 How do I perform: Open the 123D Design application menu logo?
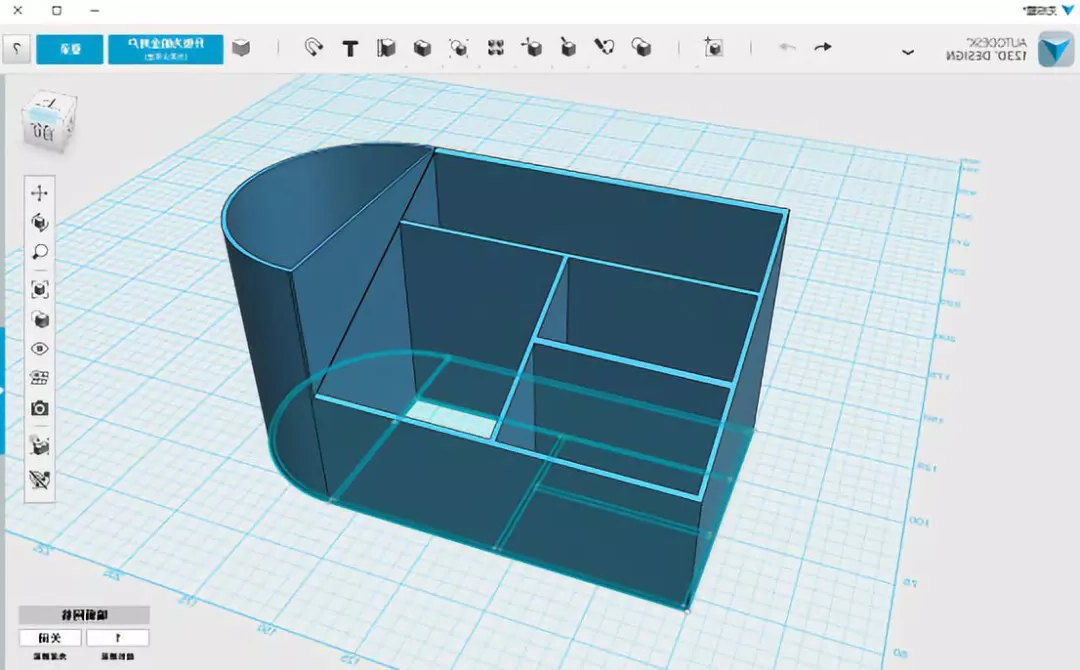tap(1056, 49)
